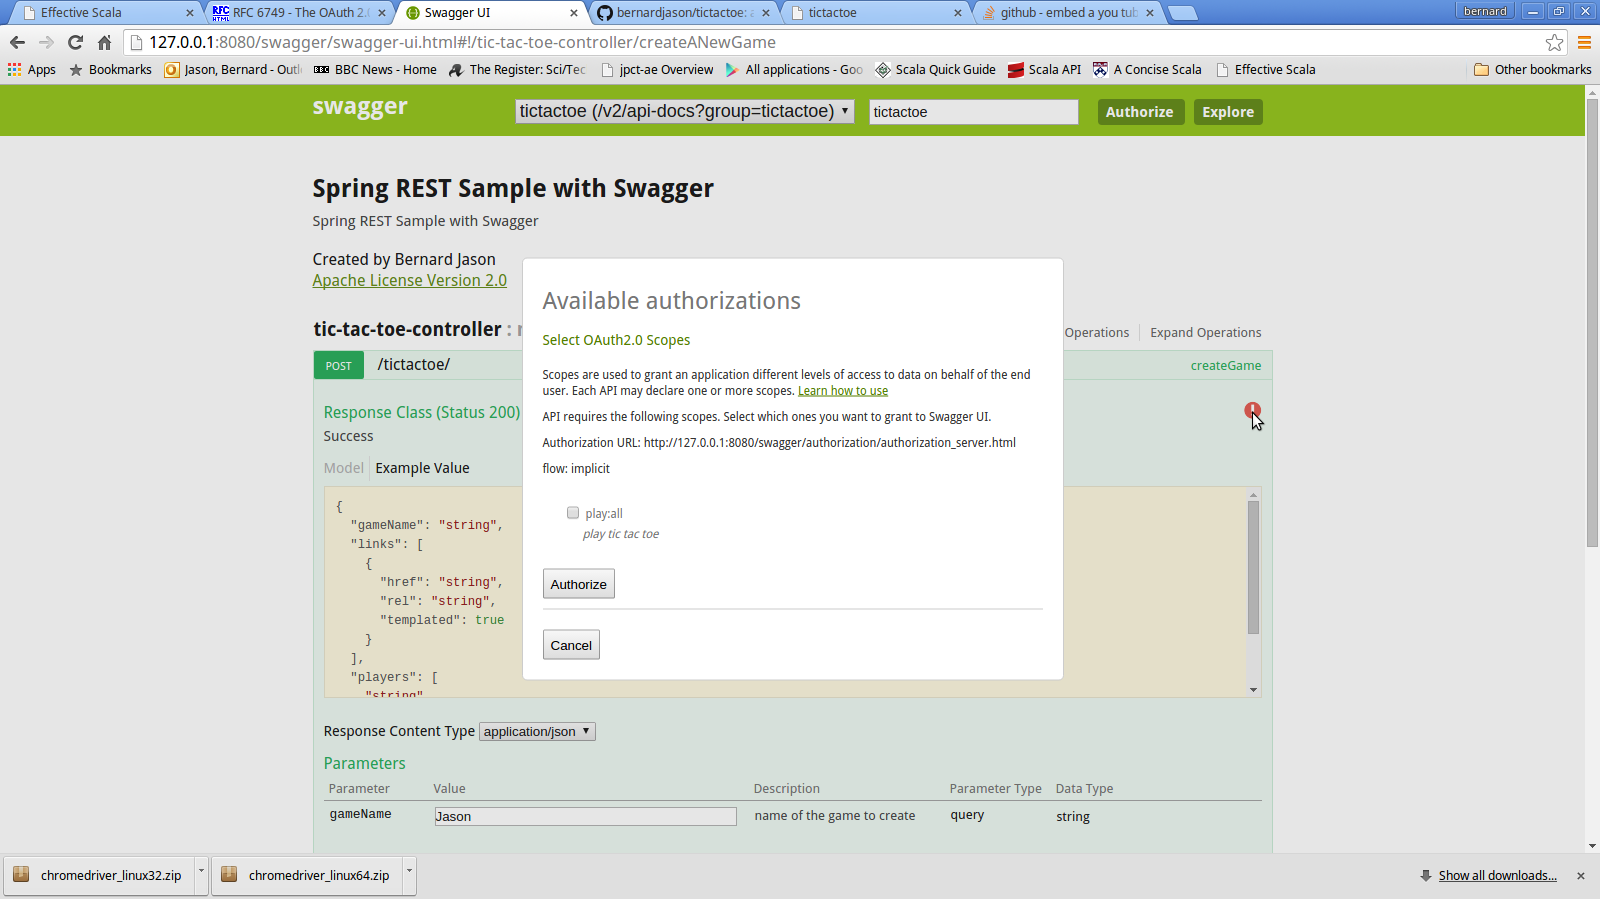Focus the api key field containing tictactoe
Viewport: 1600px width, 899px height.
974,112
